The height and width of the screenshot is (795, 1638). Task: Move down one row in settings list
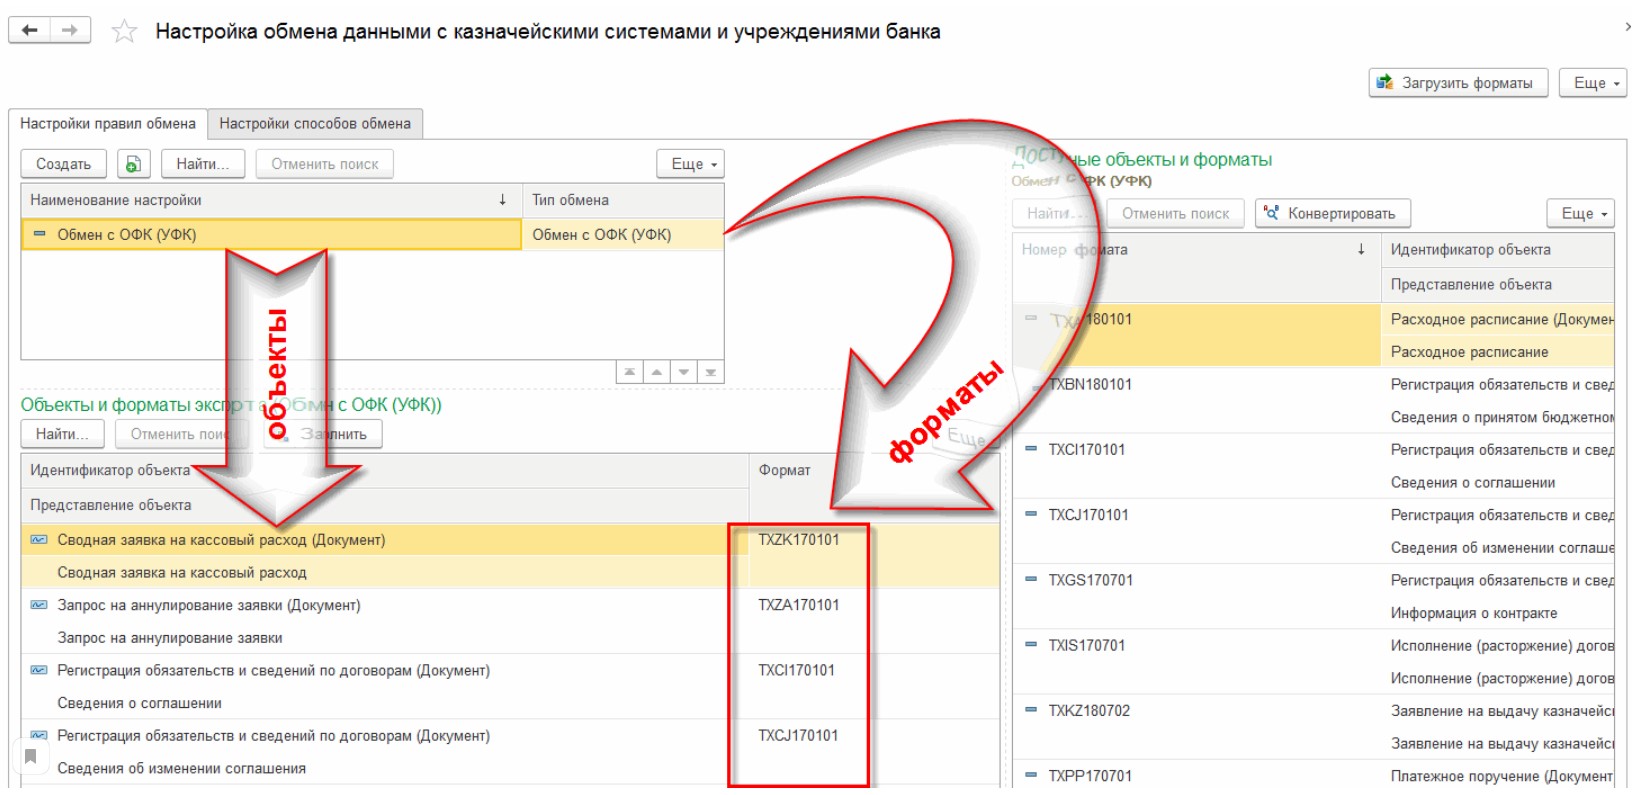(x=683, y=372)
